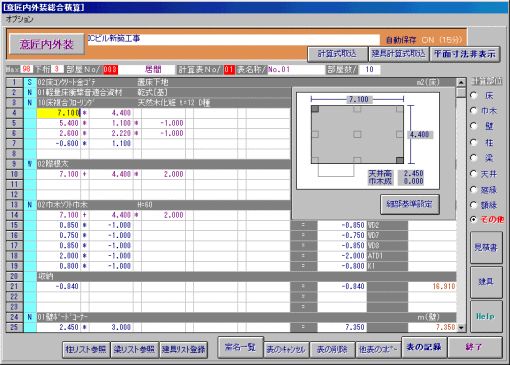The width and height of the screenshot is (510, 365).
Task: Click the WD2 label cell
Action: coord(387,225)
